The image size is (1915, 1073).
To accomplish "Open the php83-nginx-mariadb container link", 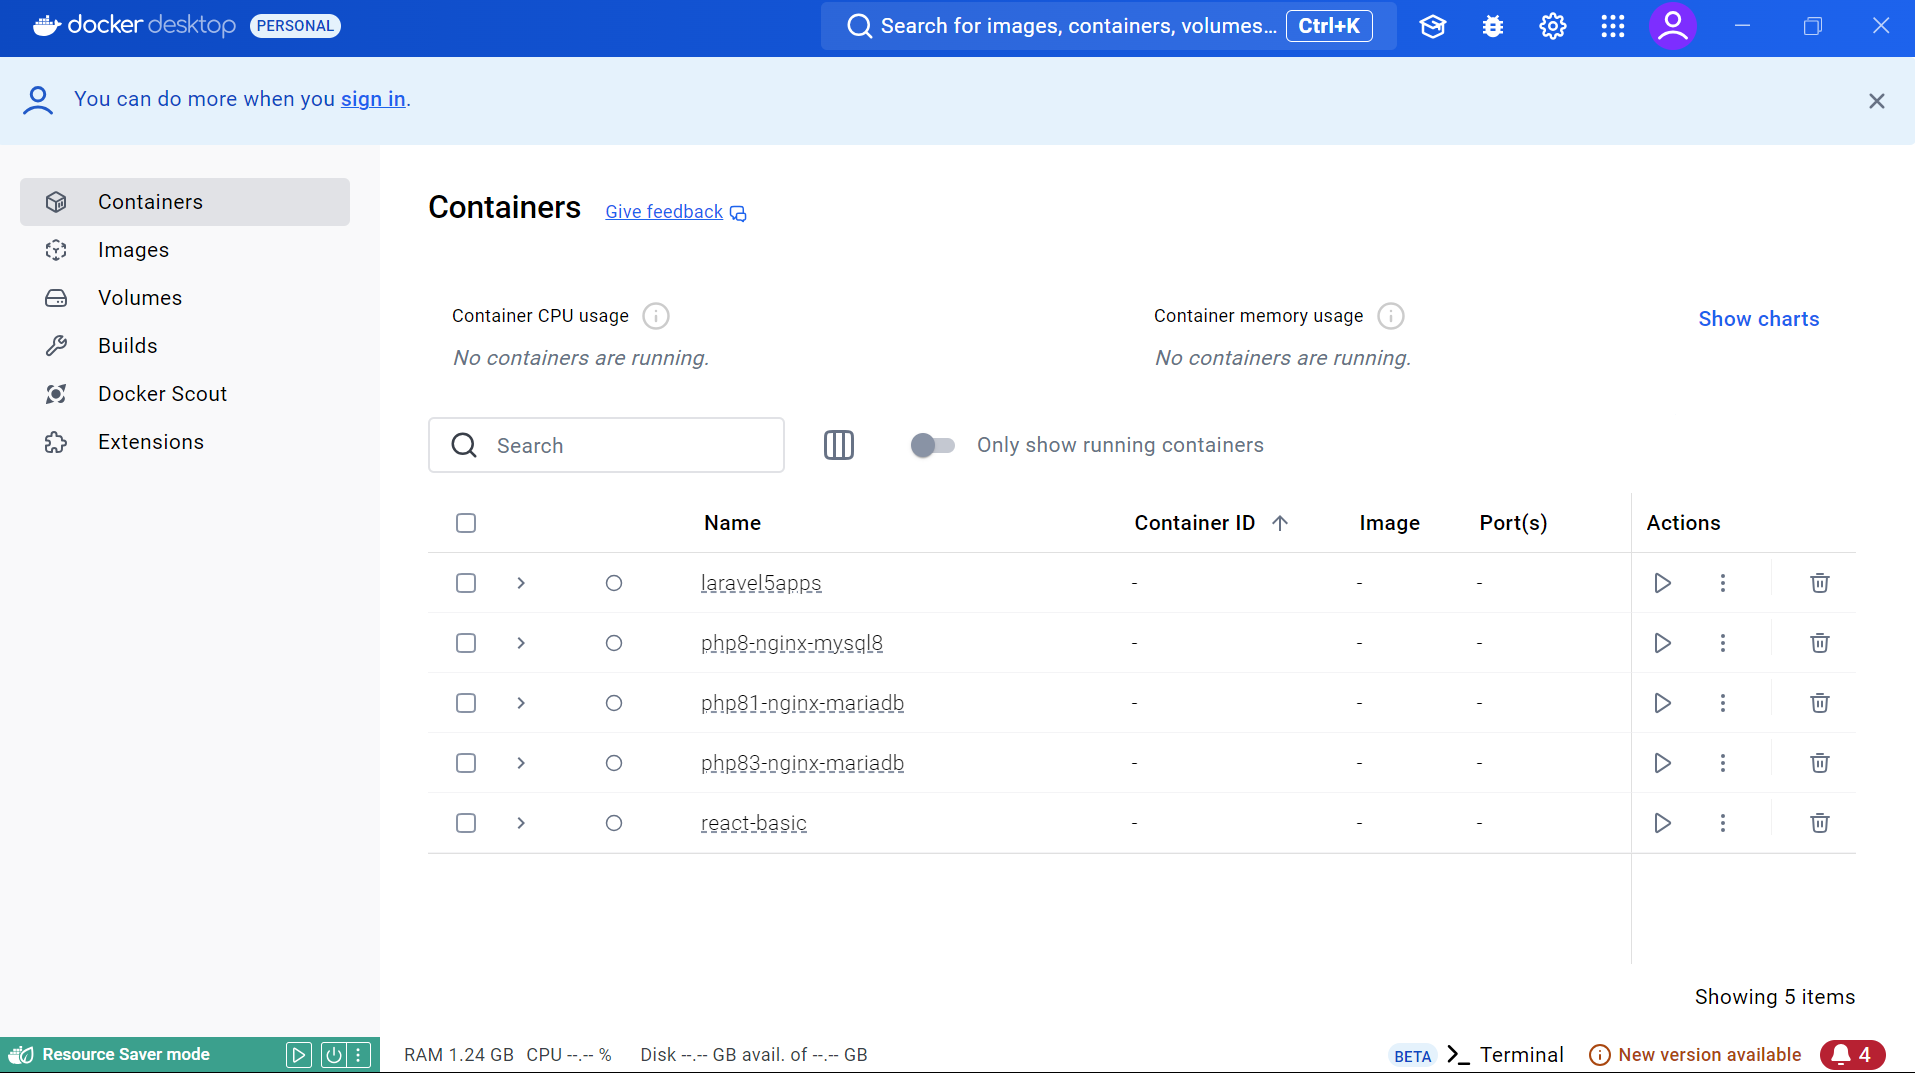I will (x=802, y=763).
